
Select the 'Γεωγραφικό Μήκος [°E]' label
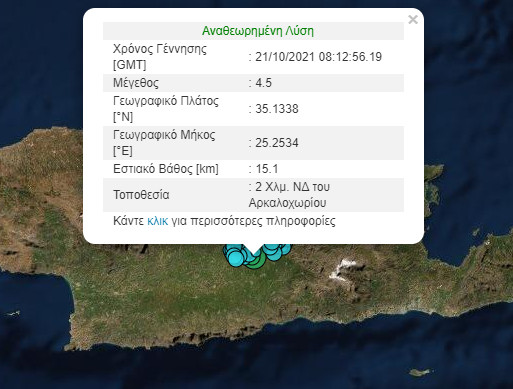[164, 143]
